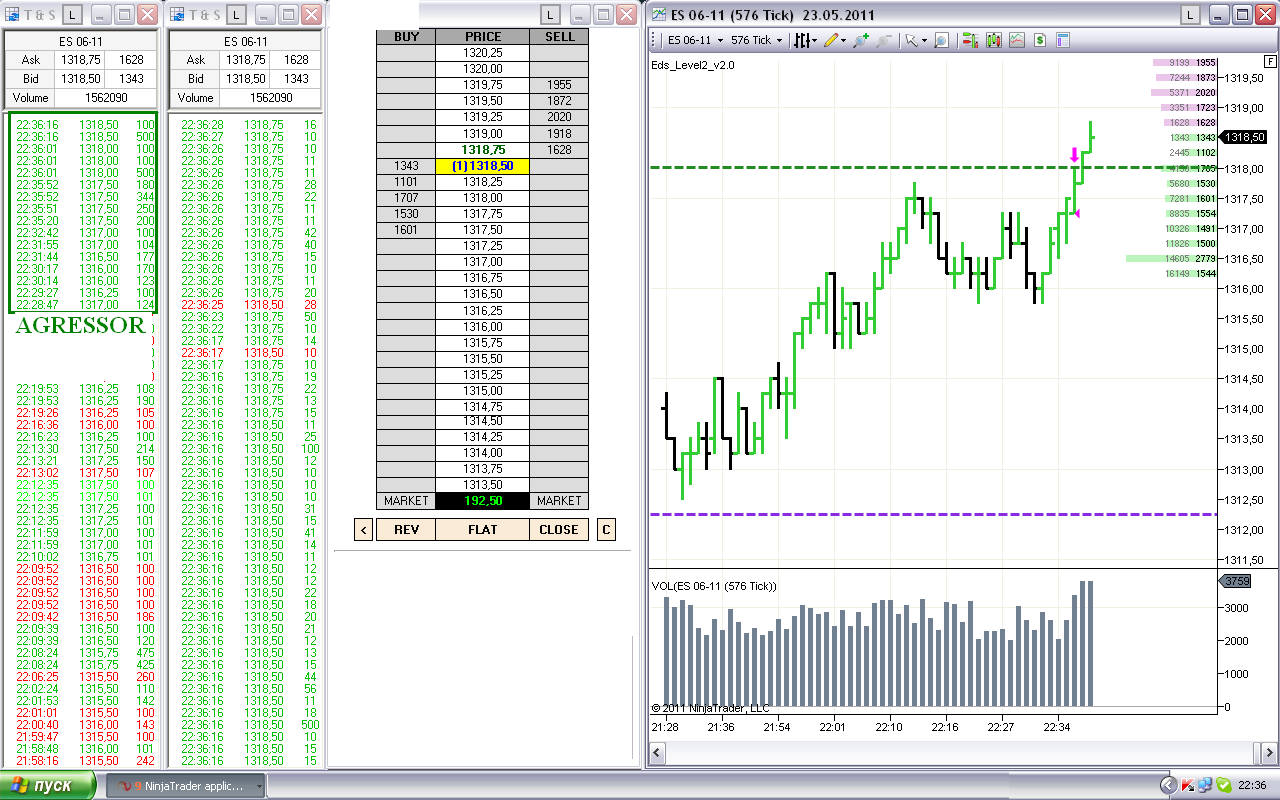Expand the cursor type dropdown arrow

924,40
